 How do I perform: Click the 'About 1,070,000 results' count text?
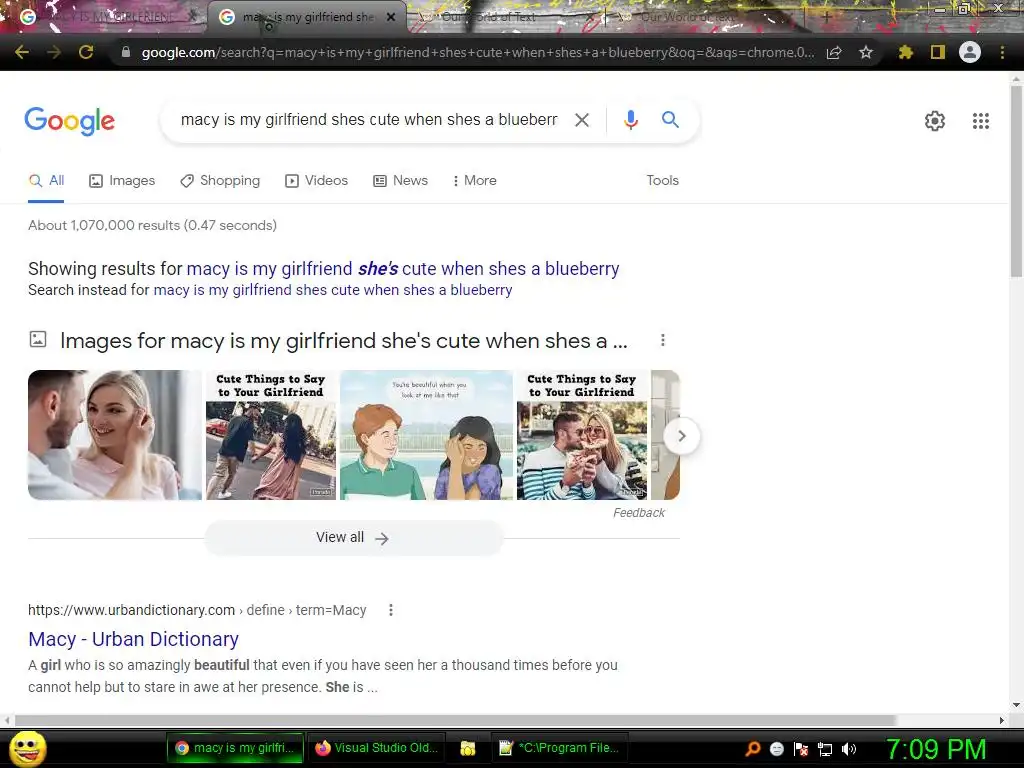[152, 225]
